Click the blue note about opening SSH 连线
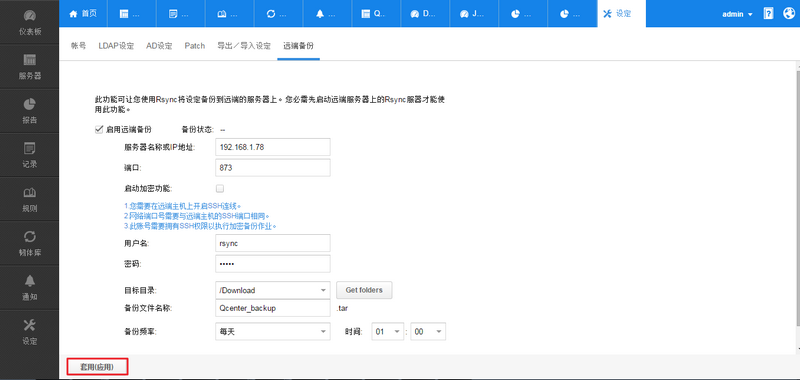800x380 pixels. coord(182,206)
